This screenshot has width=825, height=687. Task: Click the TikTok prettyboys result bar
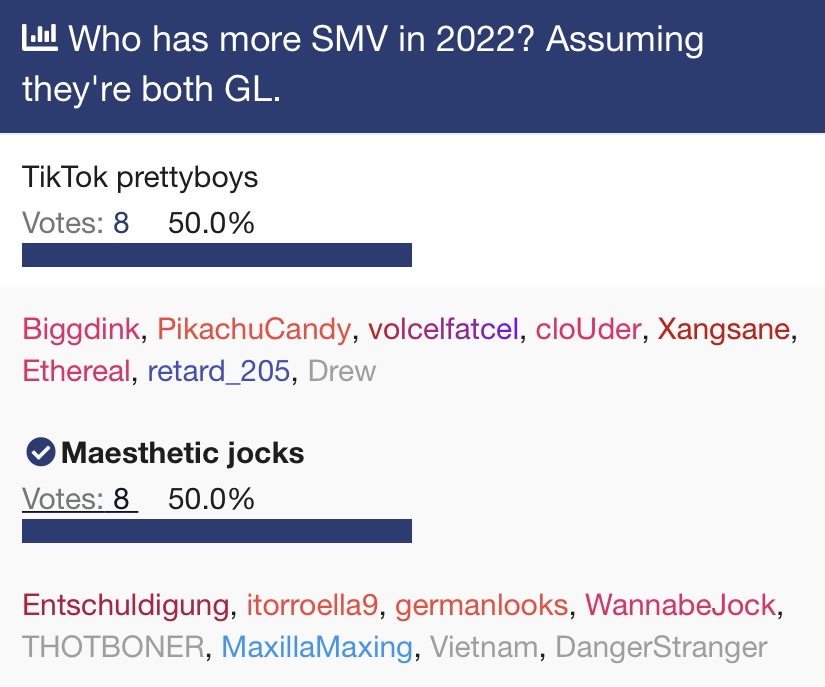[x=217, y=255]
